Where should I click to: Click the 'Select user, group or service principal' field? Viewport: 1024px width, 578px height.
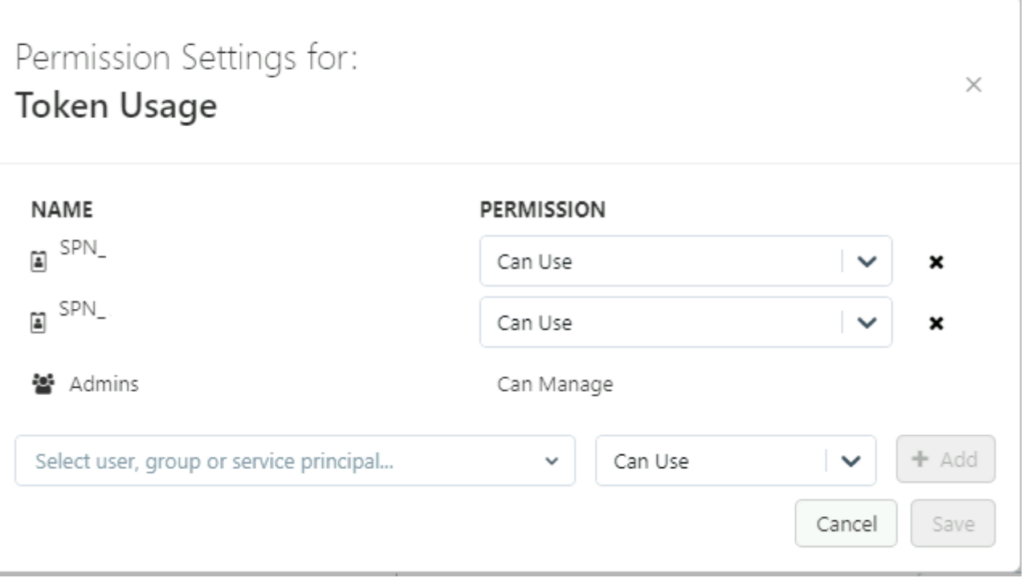click(x=280, y=461)
